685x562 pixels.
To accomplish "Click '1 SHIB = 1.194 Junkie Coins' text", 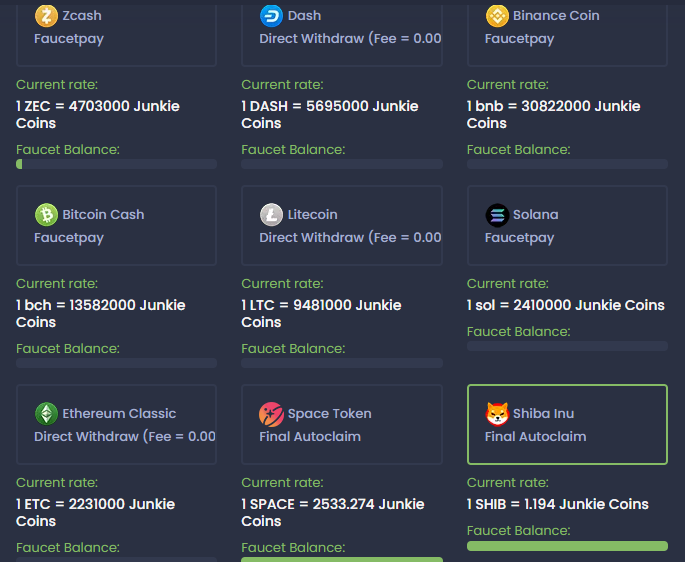I will point(558,504).
